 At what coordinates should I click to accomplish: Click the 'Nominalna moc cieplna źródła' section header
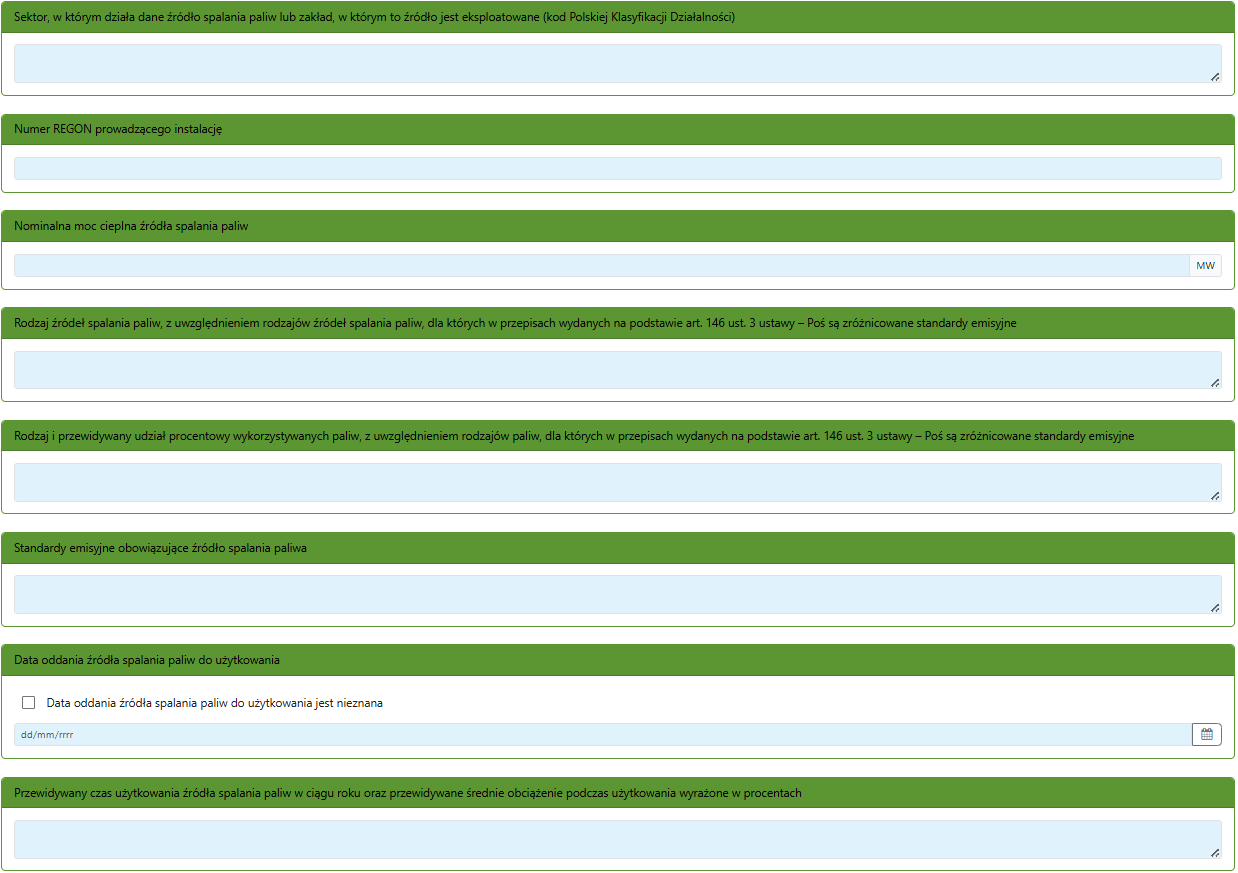pos(131,226)
